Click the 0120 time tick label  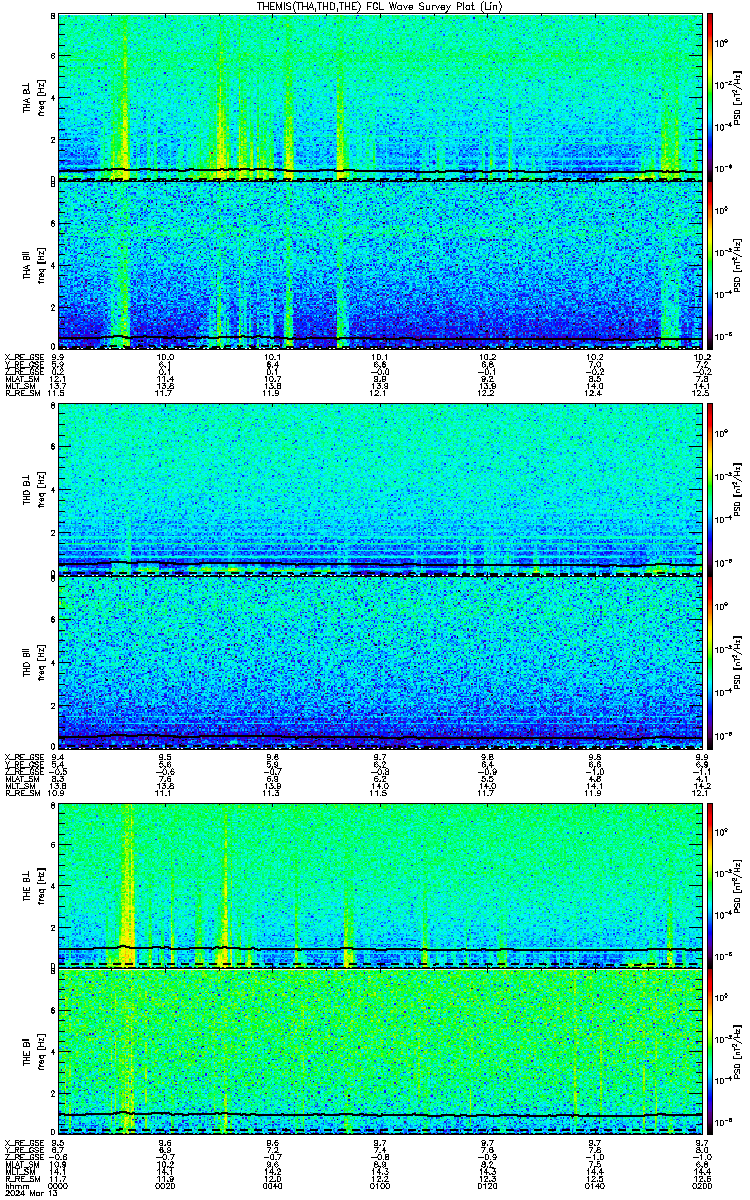[487, 1188]
